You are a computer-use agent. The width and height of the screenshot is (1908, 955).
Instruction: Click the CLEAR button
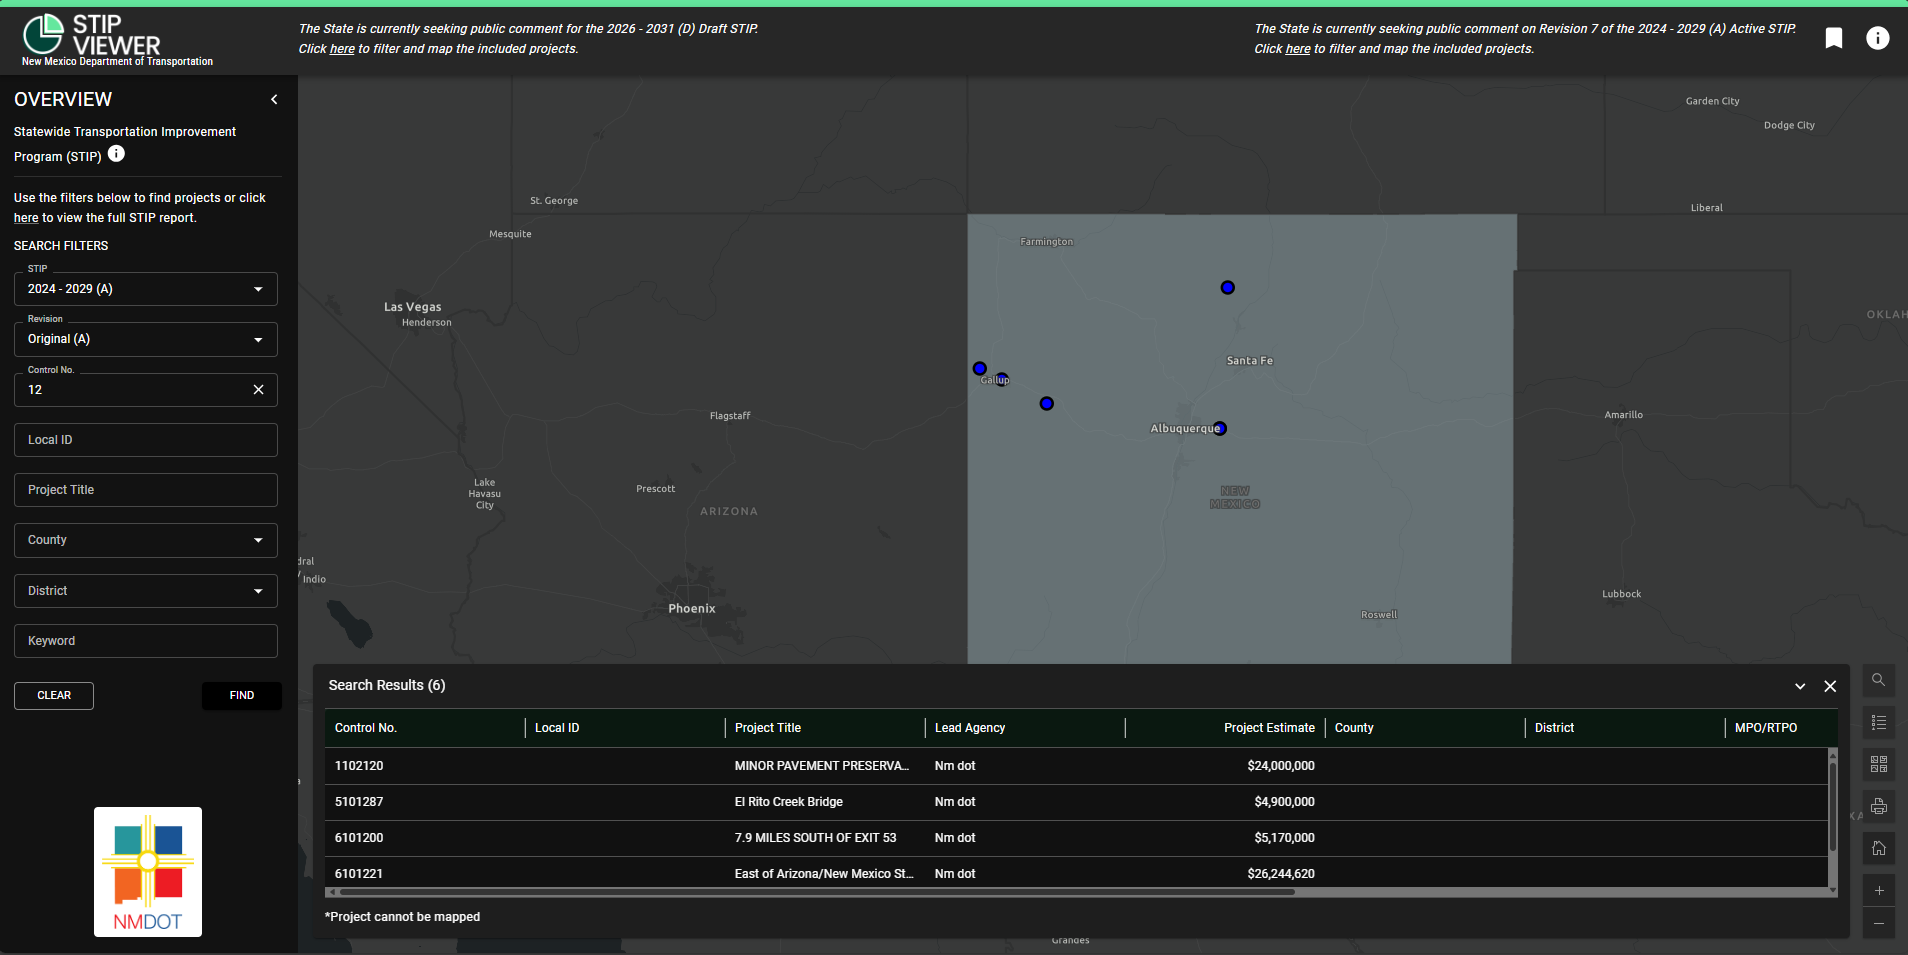[54, 696]
